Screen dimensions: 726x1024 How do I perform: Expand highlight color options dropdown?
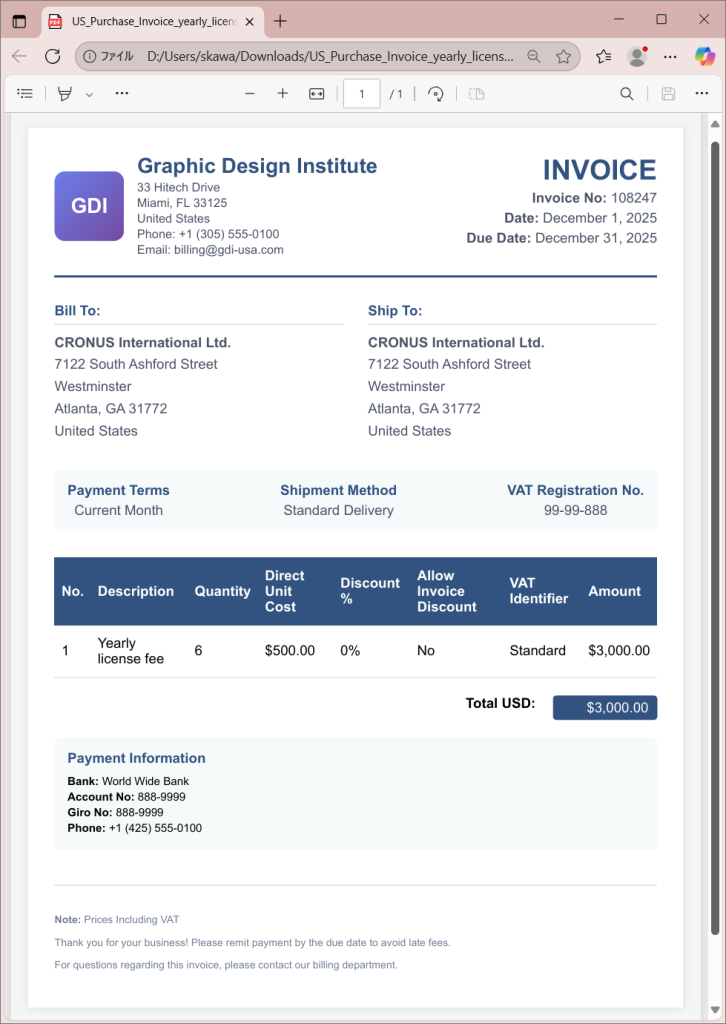click(x=89, y=94)
